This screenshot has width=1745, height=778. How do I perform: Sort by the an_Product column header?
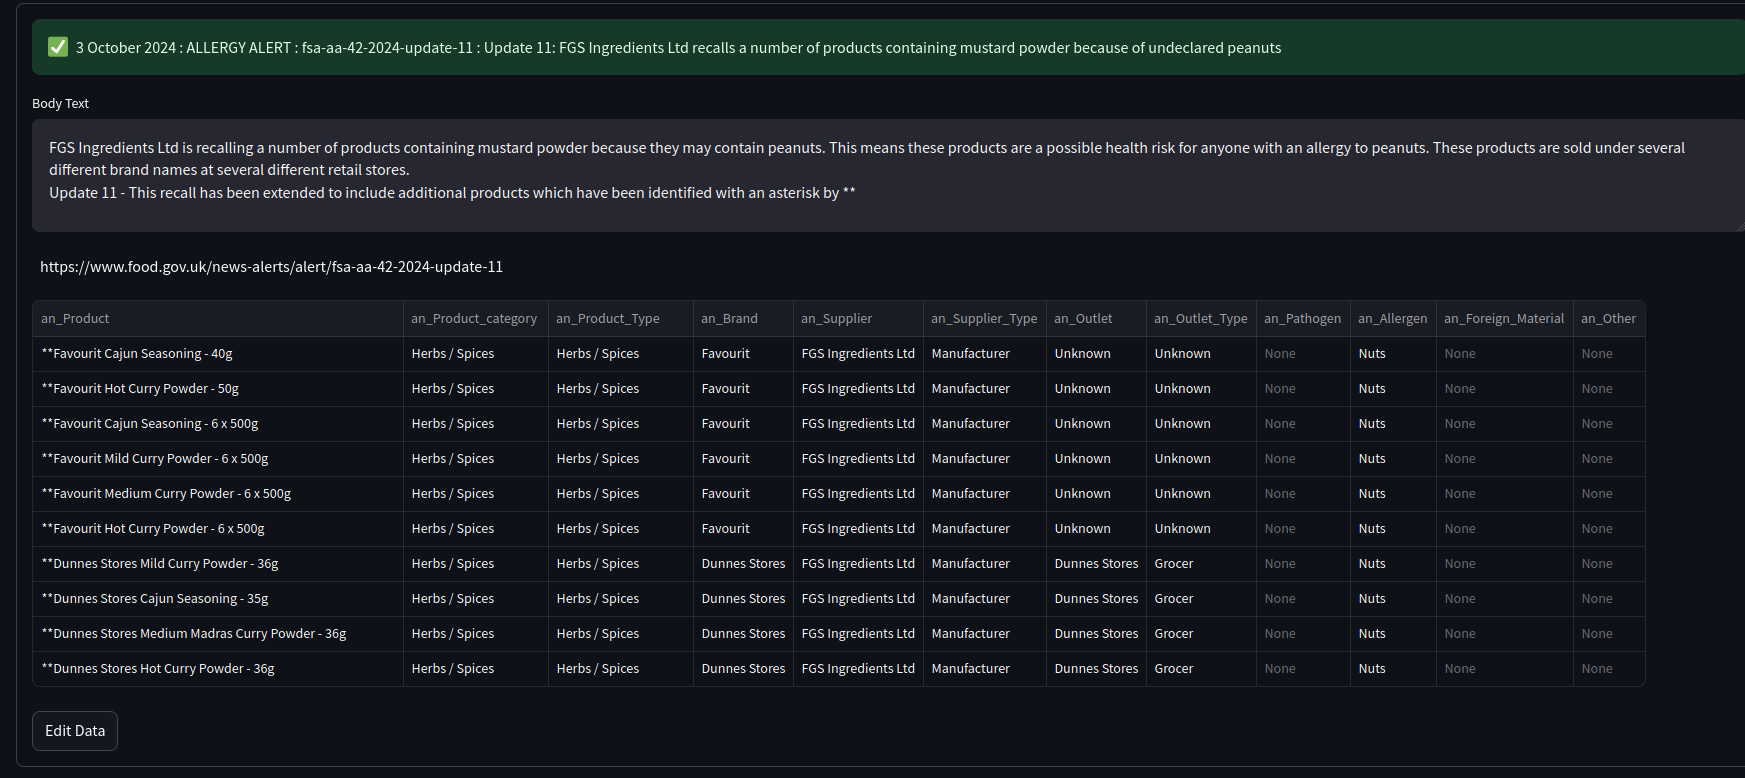click(x=76, y=319)
